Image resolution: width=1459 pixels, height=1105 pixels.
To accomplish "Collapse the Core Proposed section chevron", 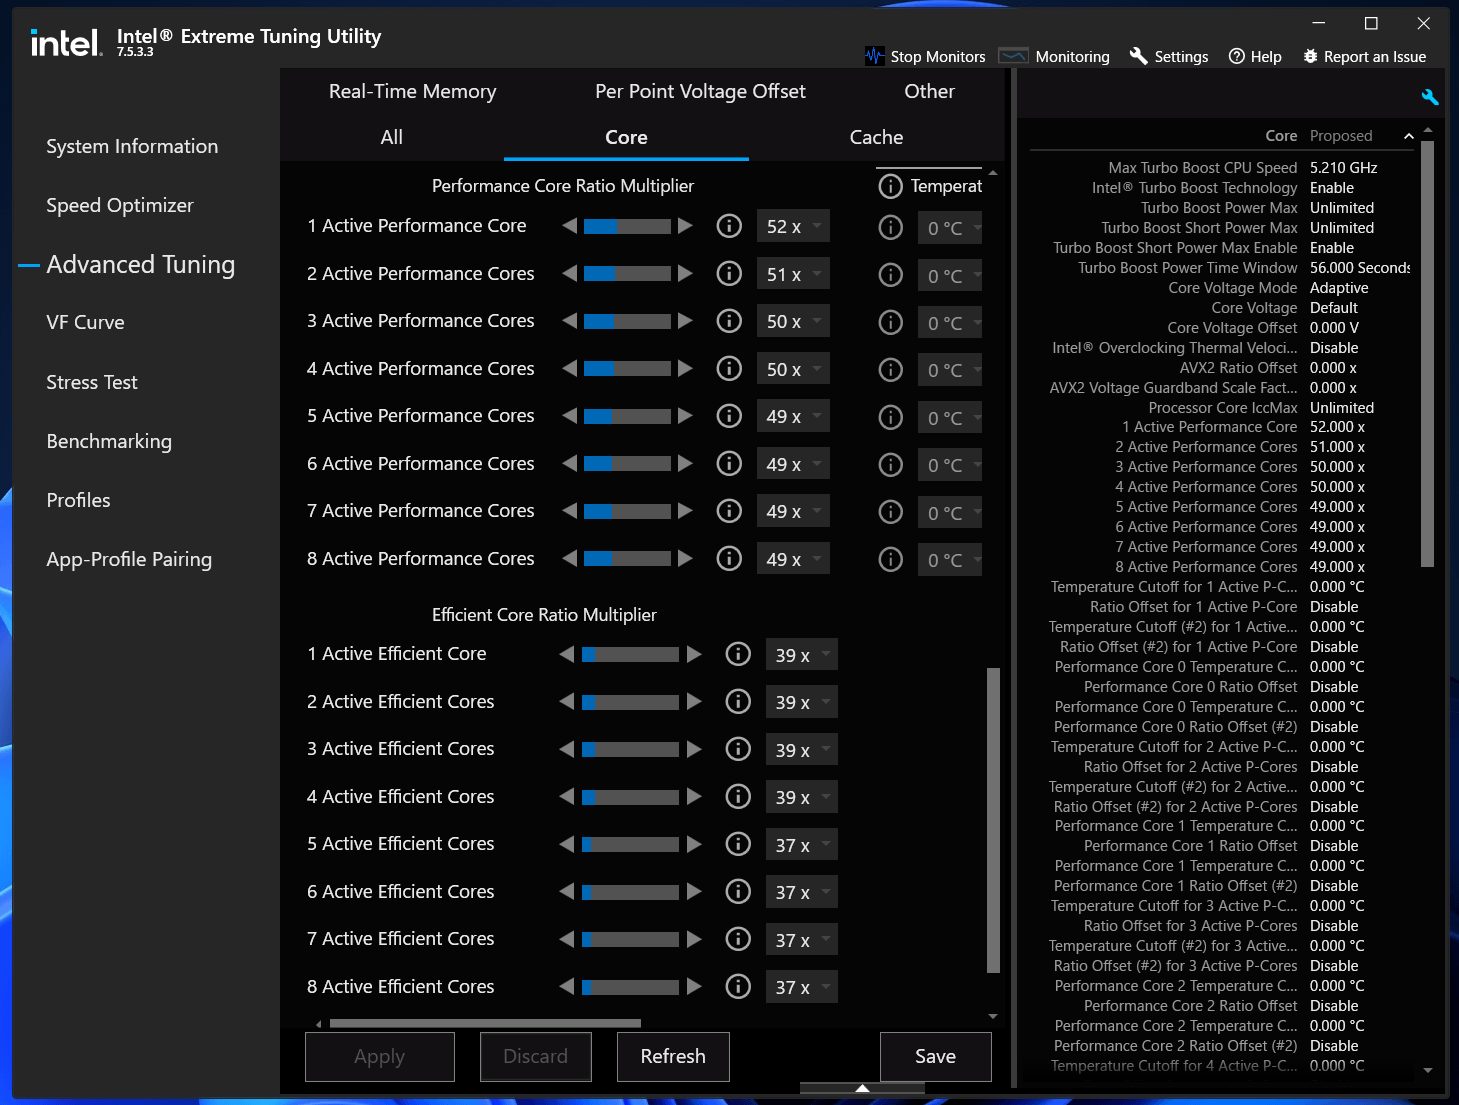I will click(1409, 136).
